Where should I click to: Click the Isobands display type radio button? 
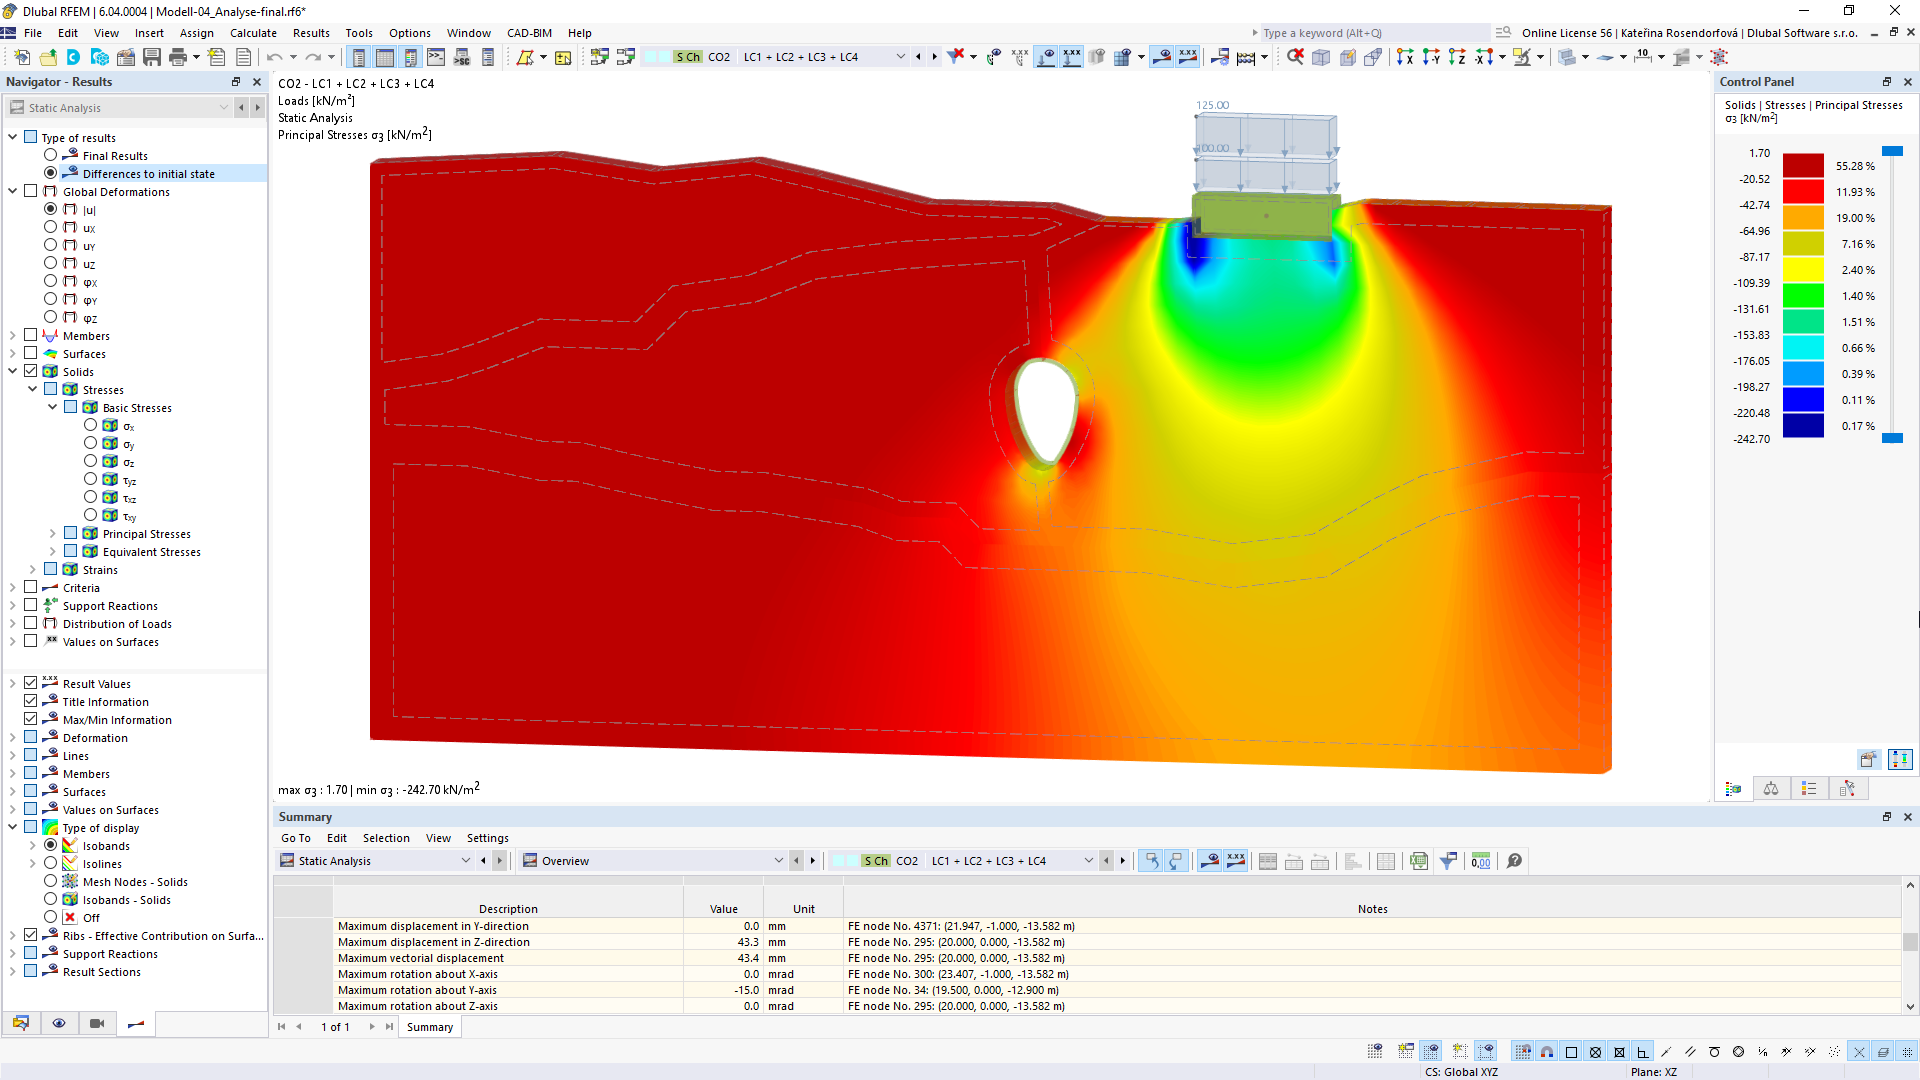tap(50, 845)
